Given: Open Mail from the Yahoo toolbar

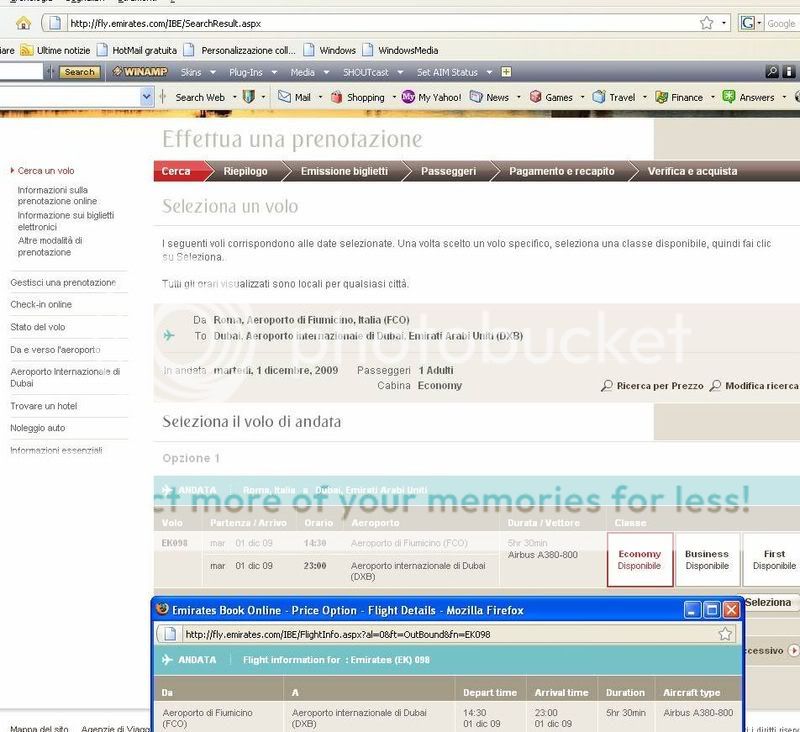Looking at the screenshot, I should (x=294, y=97).
